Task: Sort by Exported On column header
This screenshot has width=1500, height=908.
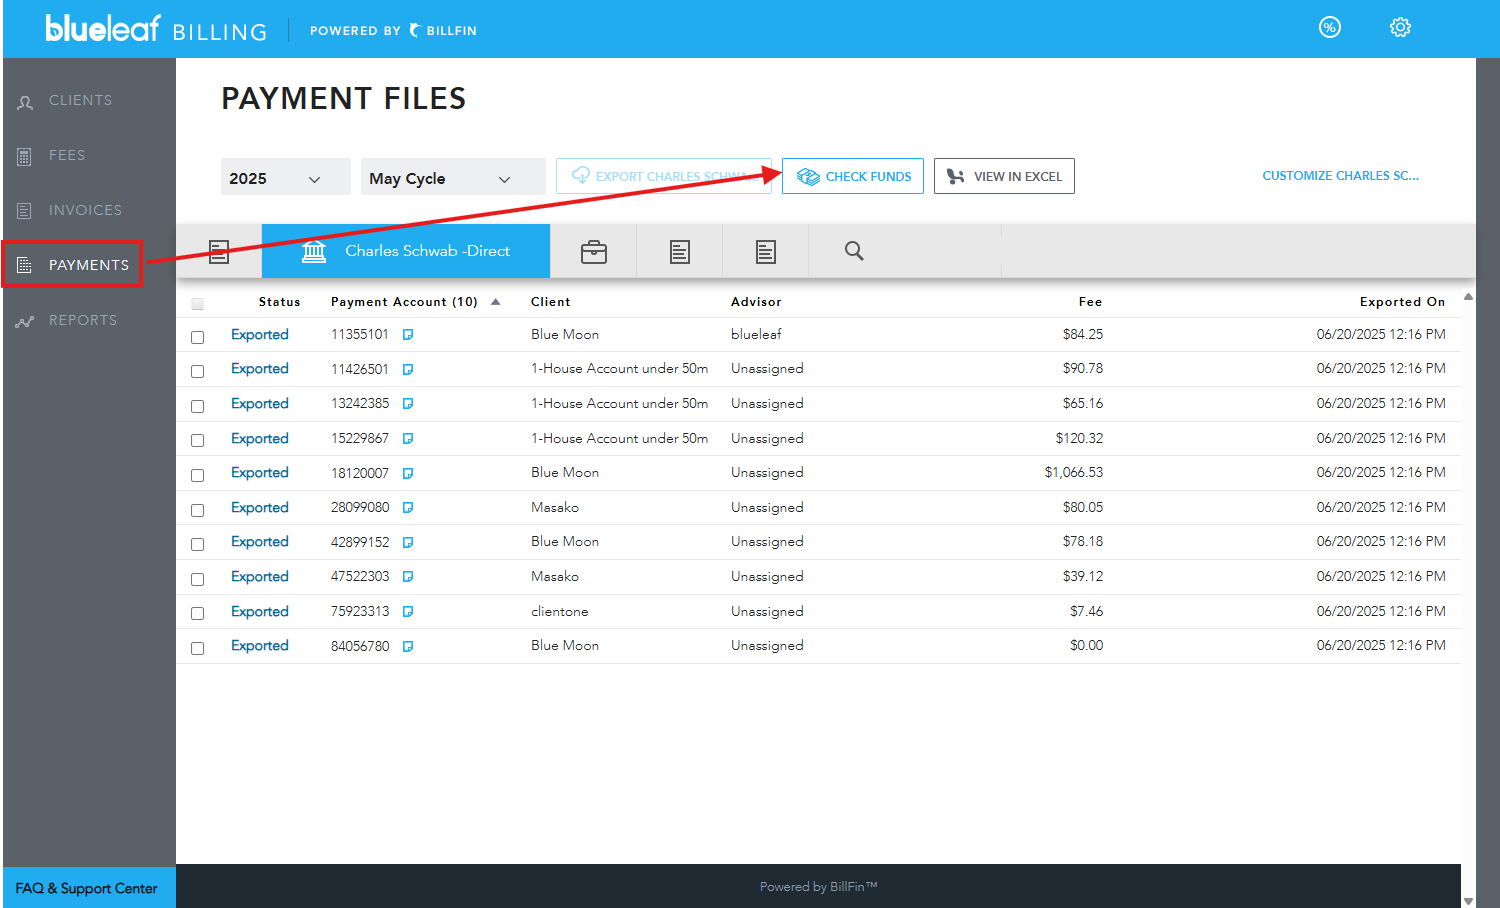Action: 1402,302
